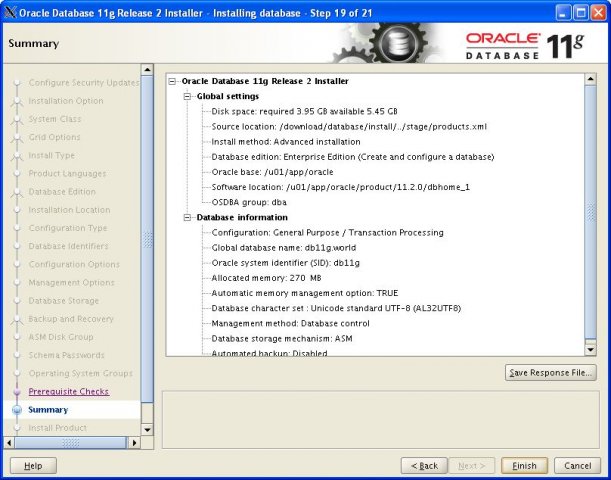Select 'Database character set' row
The width and height of the screenshot is (611, 480).
tap(336, 308)
